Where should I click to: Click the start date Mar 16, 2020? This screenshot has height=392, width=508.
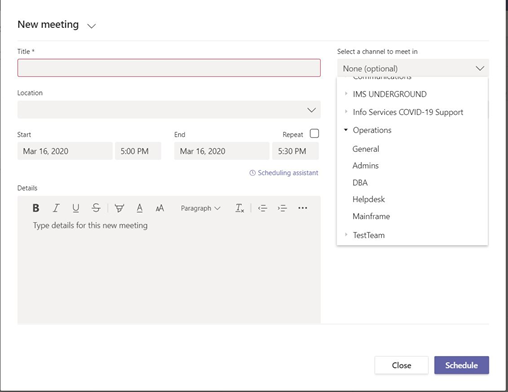tap(65, 151)
